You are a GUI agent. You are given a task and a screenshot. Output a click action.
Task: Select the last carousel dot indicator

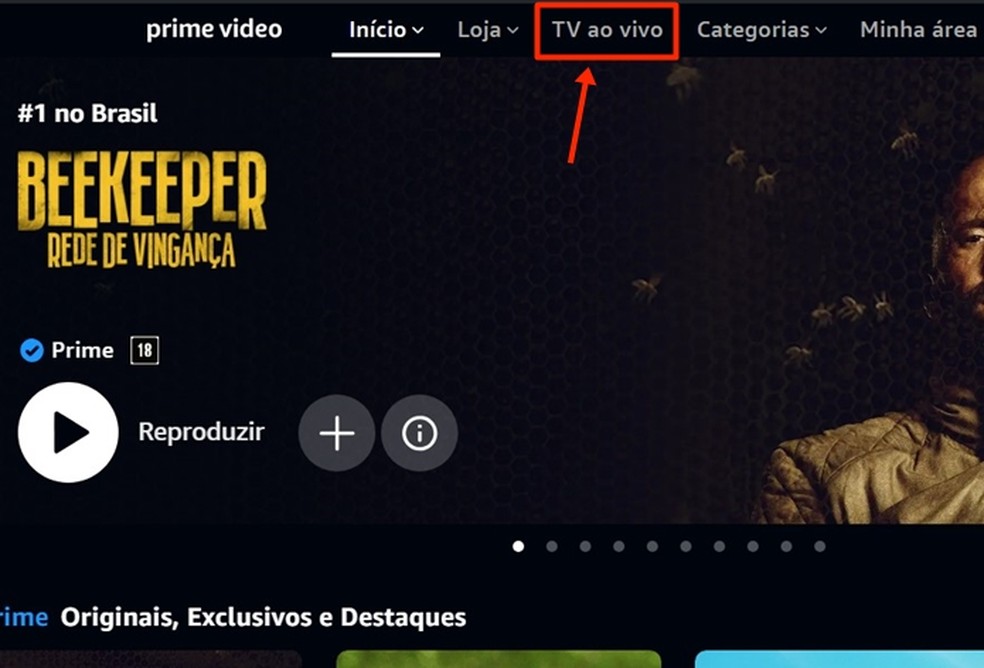coord(820,546)
